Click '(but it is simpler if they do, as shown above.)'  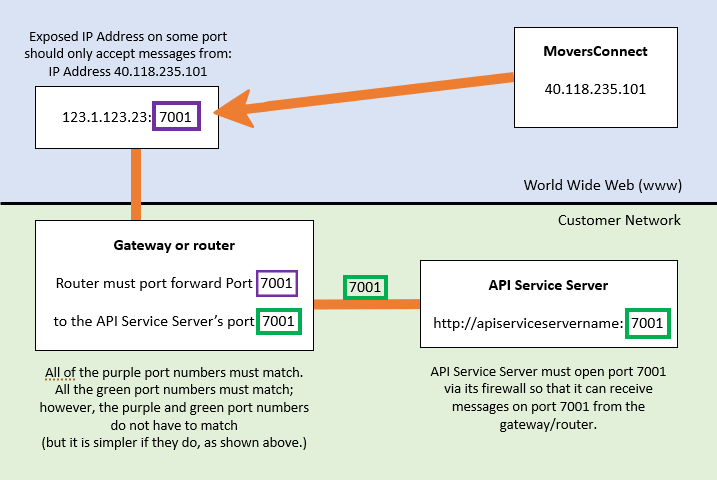(x=174, y=443)
